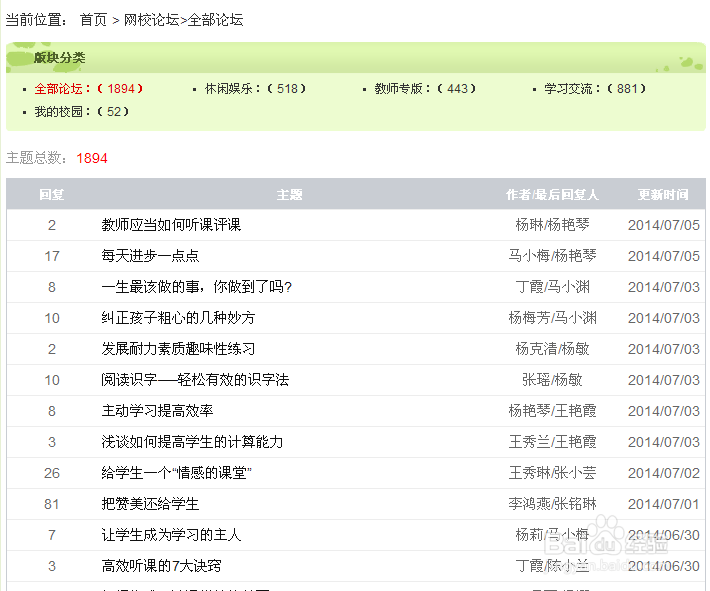Open 网校论坛 in the breadcrumb
Screen dimensions: 710x591
151,20
